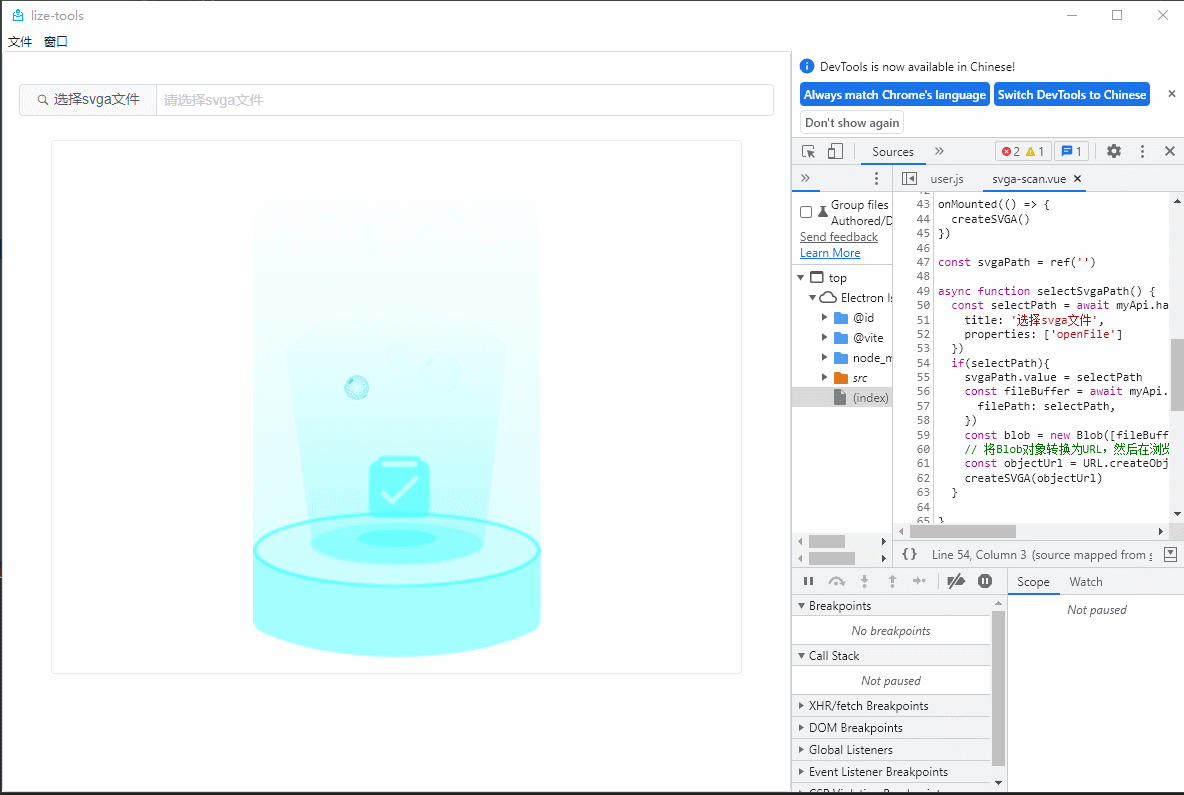Open DevTools three-dot customize menu
1184x795 pixels.
1142,152
